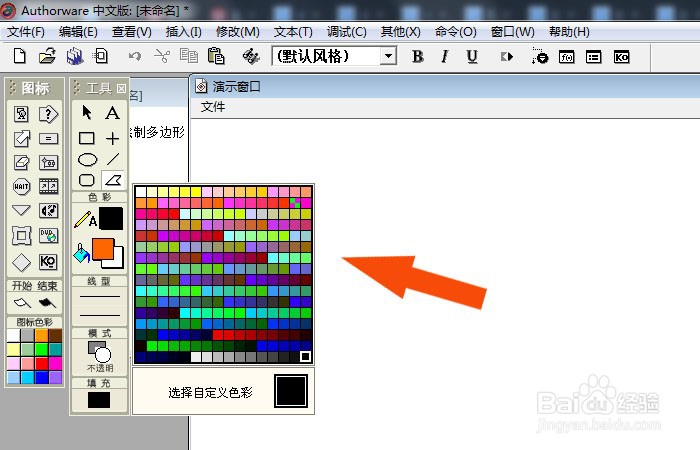Click the Wait icon in icon palette

(x=21, y=186)
